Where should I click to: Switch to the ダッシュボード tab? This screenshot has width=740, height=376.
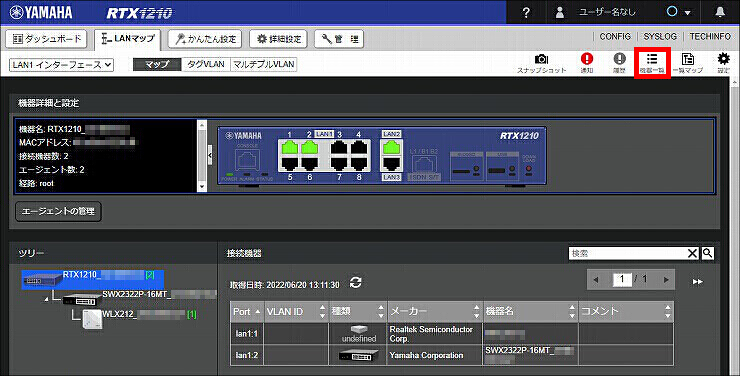click(46, 39)
